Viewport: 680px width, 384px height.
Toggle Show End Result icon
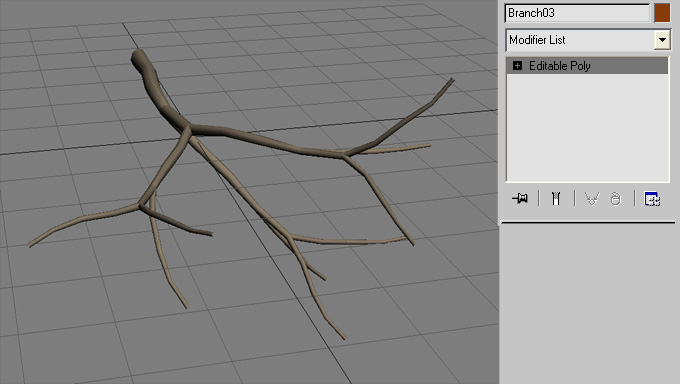pyautogui.click(x=556, y=199)
